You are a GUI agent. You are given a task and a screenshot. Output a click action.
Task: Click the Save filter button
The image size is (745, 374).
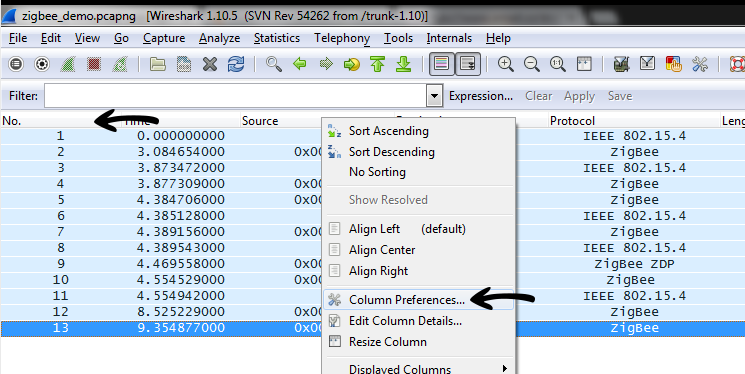point(620,96)
